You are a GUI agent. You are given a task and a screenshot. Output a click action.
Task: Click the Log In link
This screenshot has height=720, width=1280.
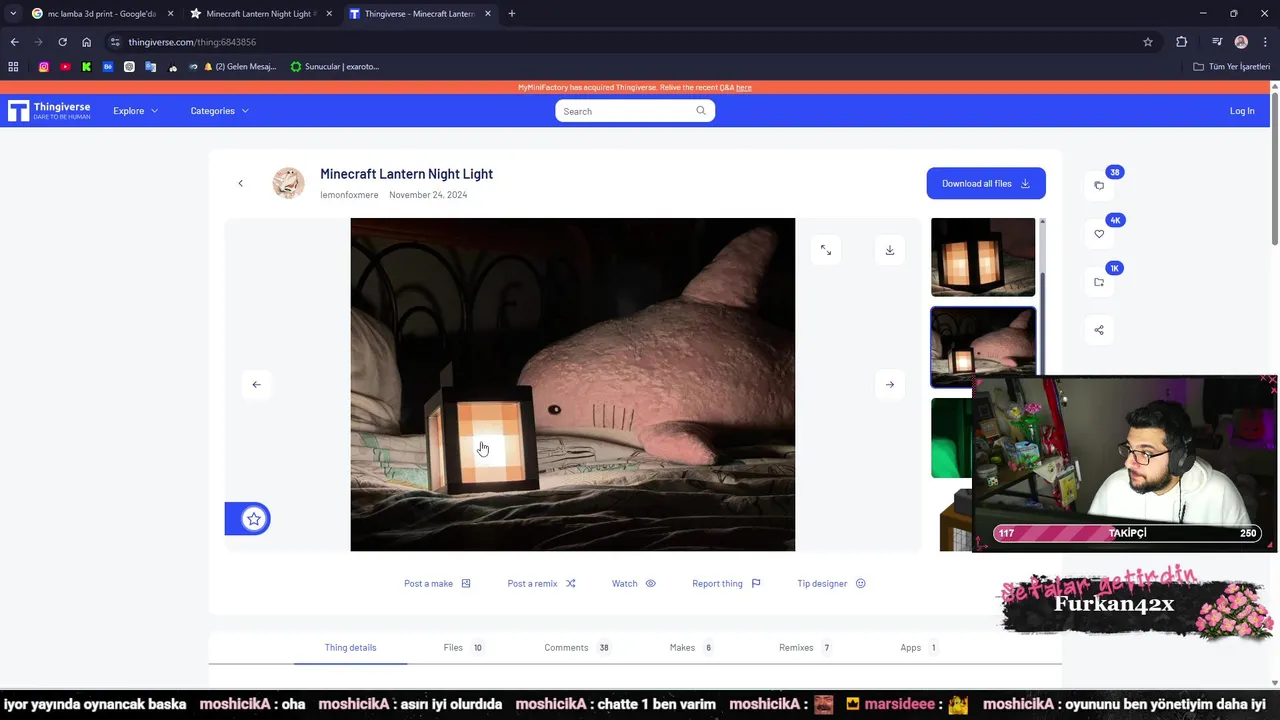(1242, 111)
